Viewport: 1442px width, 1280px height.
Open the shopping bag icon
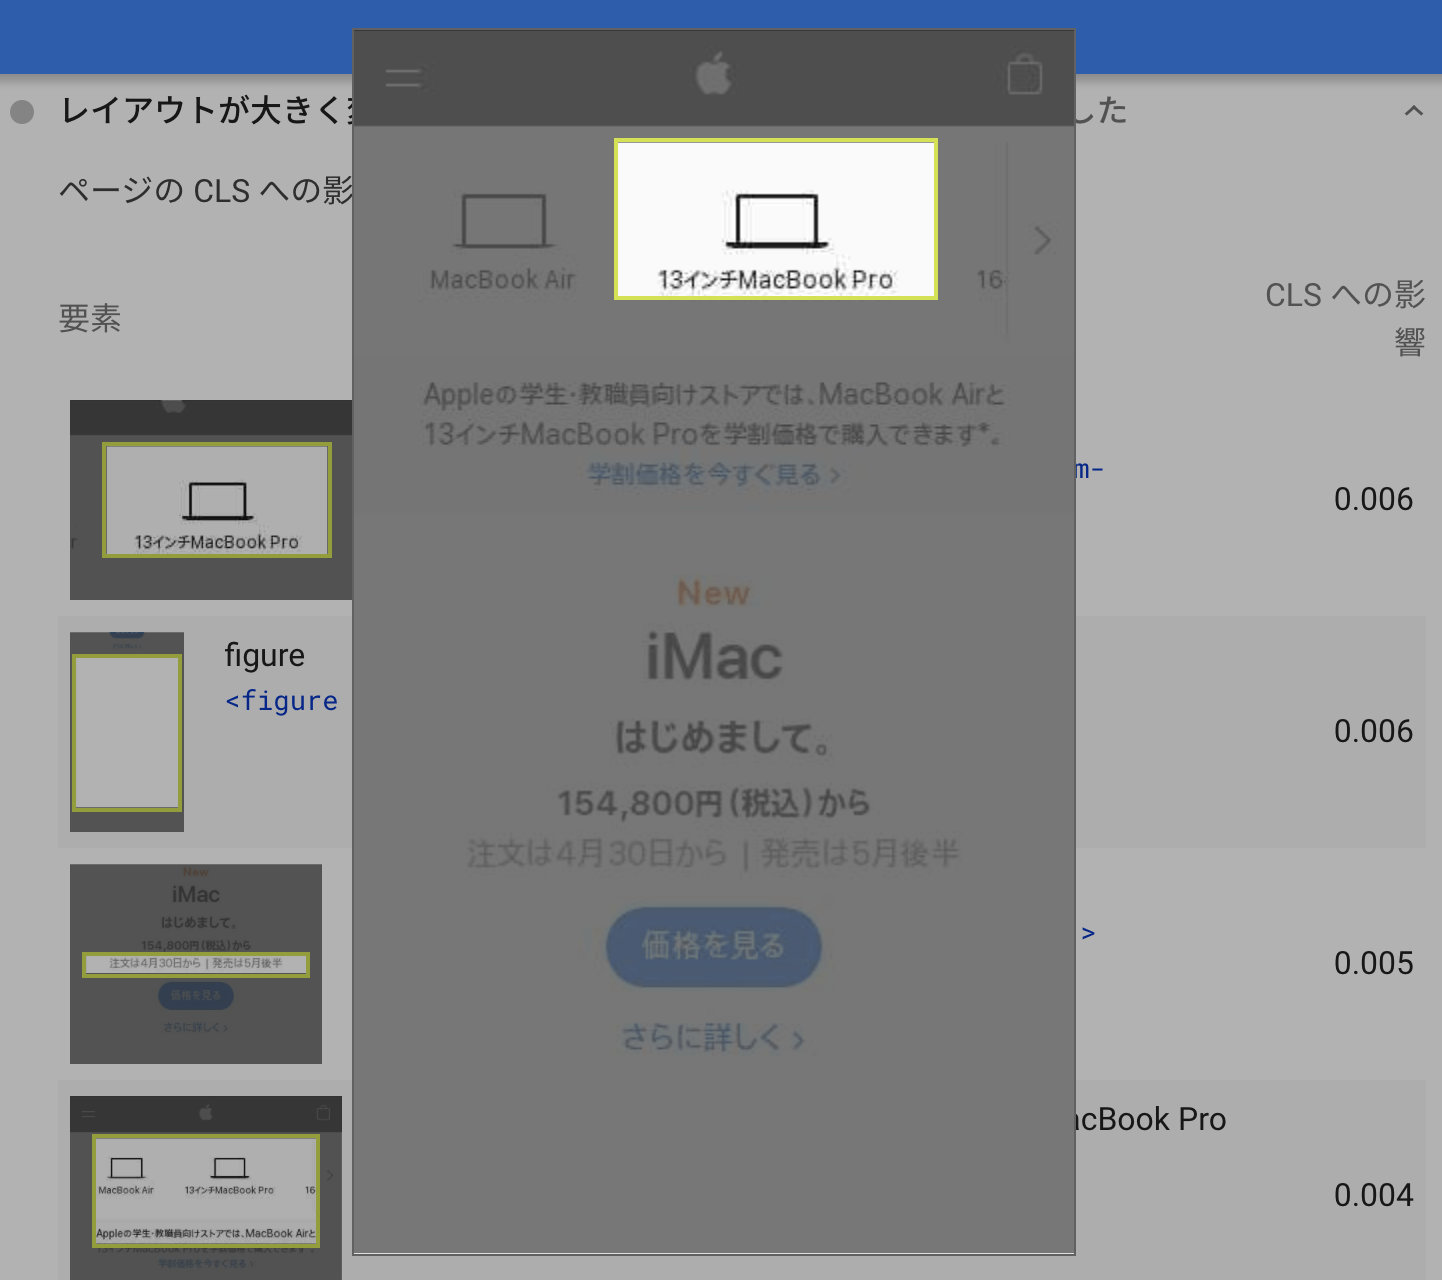pyautogui.click(x=1025, y=75)
